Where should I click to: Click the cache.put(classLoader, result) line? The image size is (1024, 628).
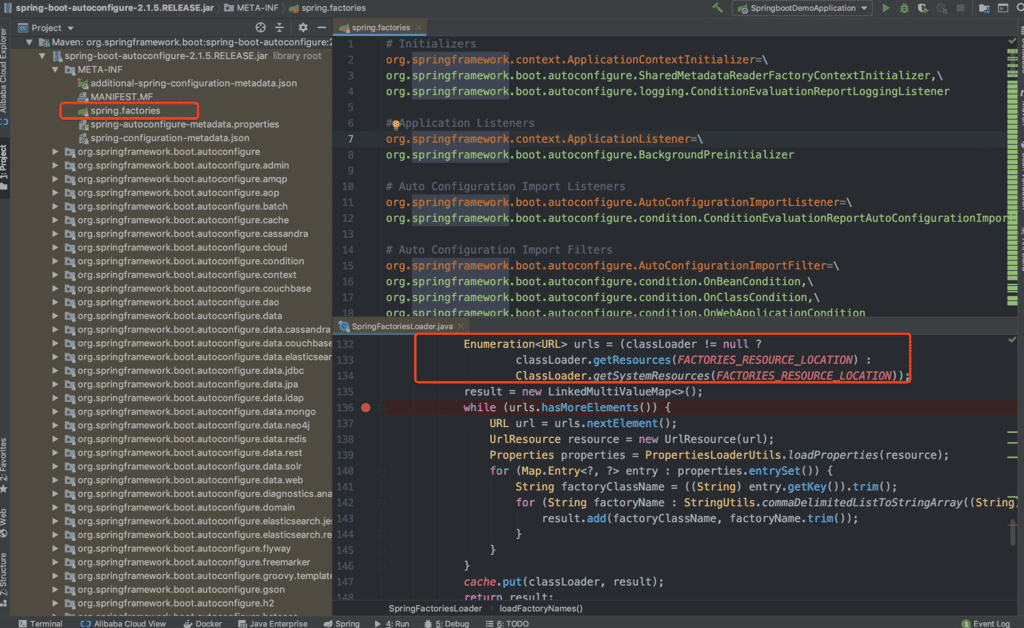(x=564, y=582)
